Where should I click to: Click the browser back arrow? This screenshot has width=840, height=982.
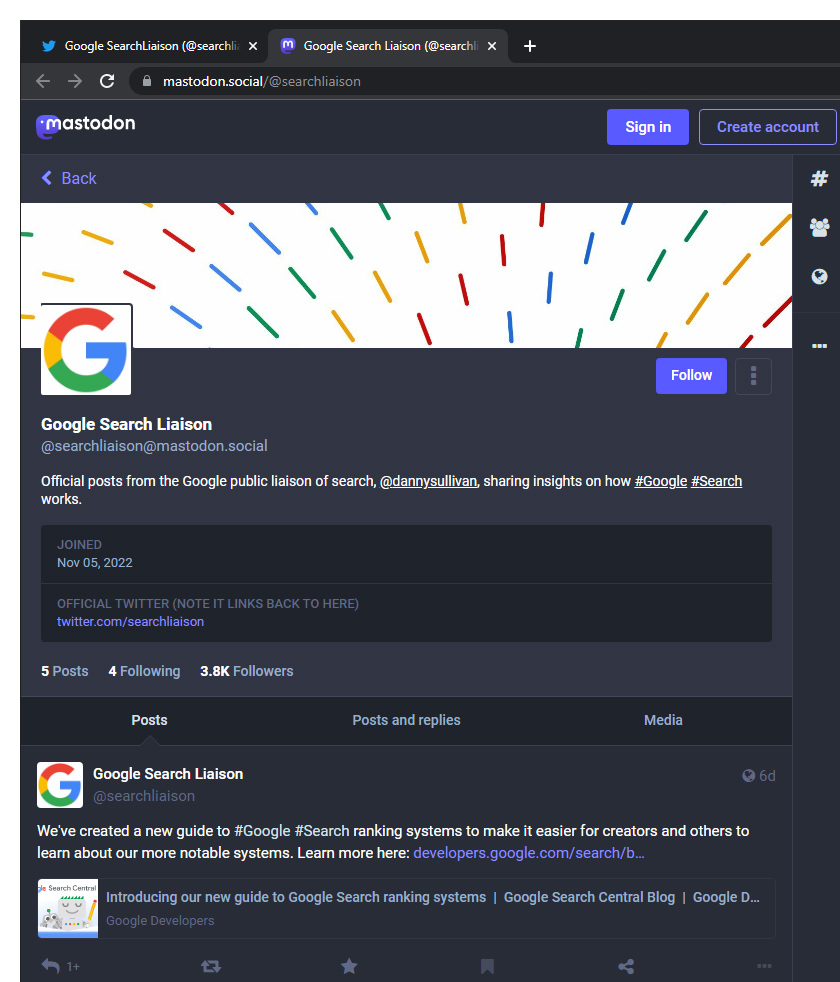(x=43, y=81)
